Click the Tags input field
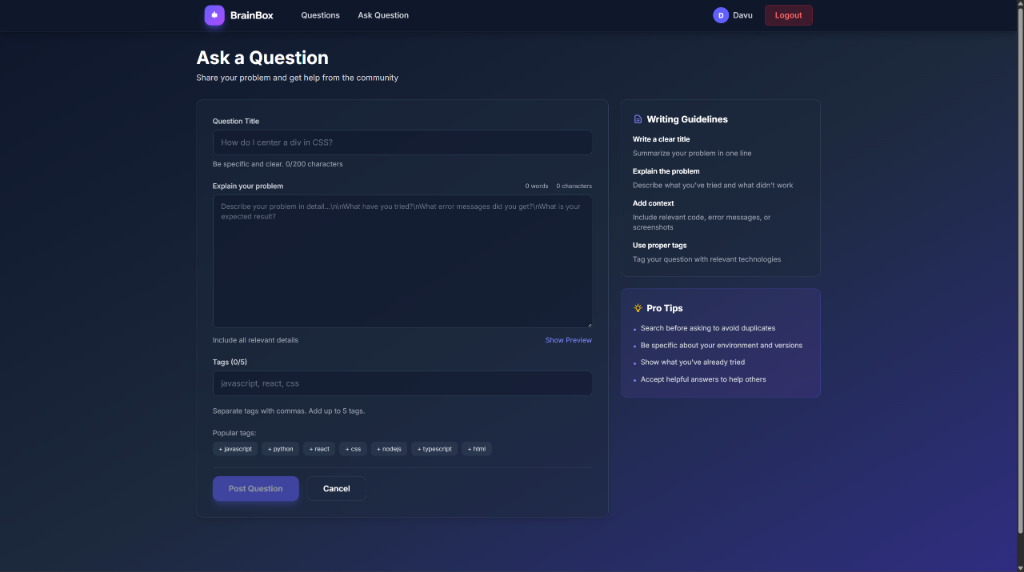Image resolution: width=1024 pixels, height=572 pixels. 402,383
